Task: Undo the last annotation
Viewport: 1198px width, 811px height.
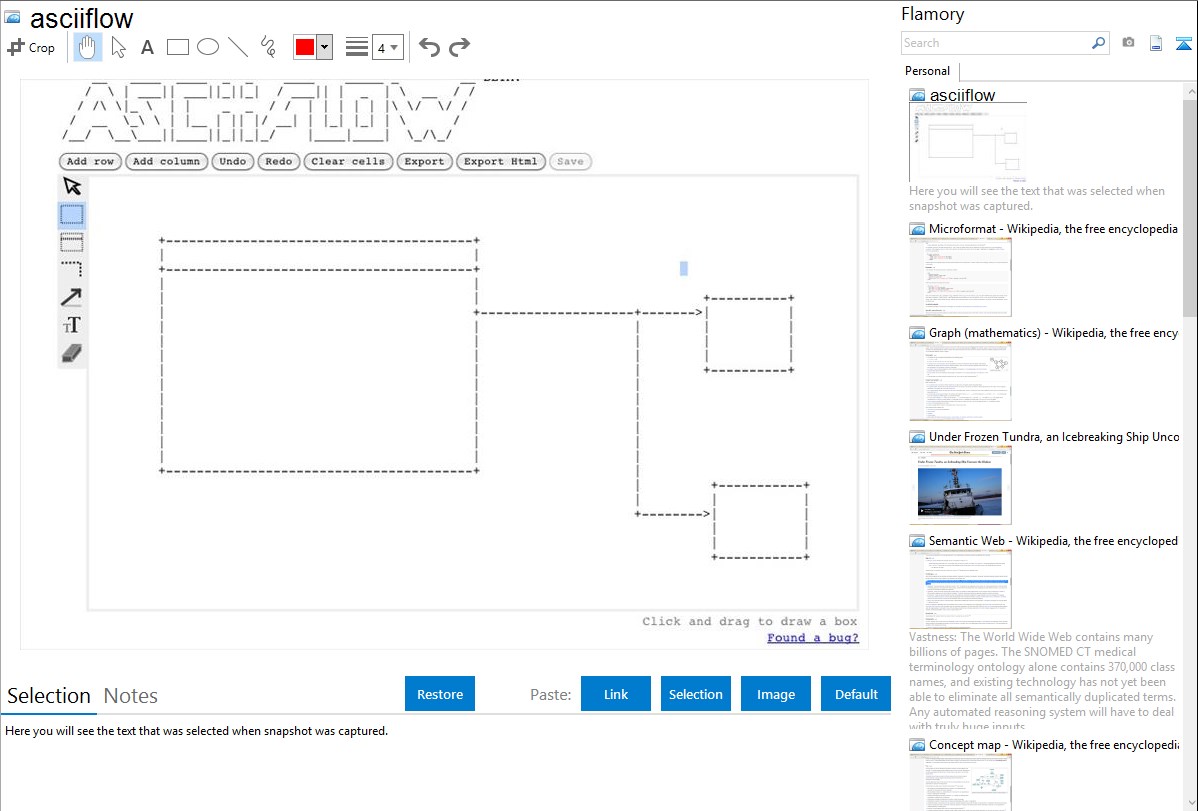Action: tap(429, 47)
